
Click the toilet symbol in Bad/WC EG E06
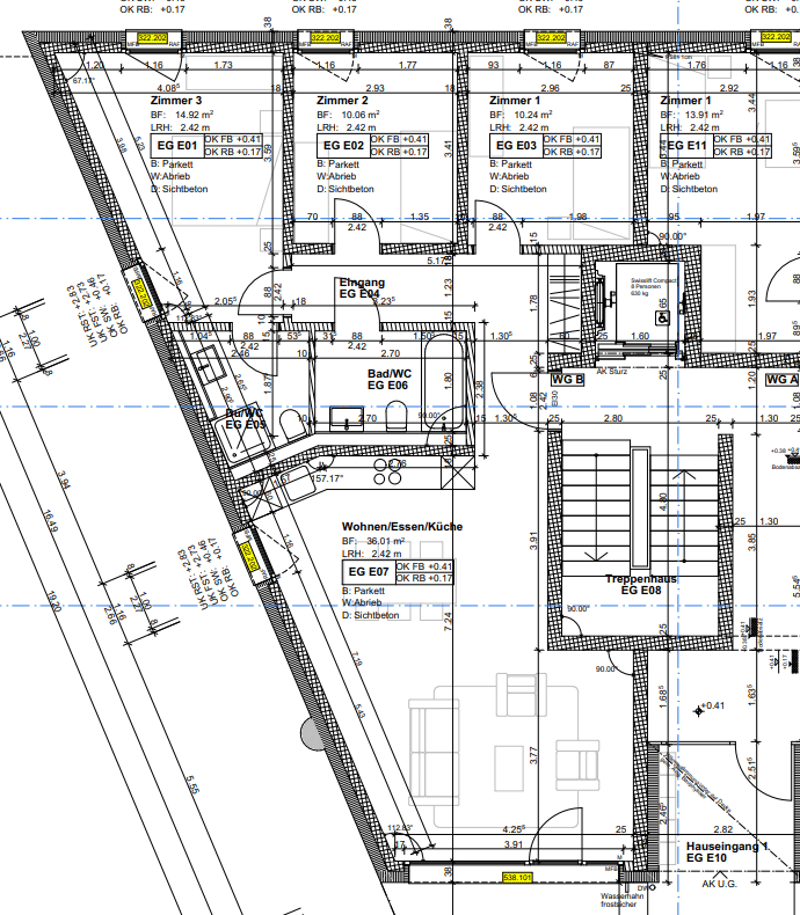tap(396, 415)
